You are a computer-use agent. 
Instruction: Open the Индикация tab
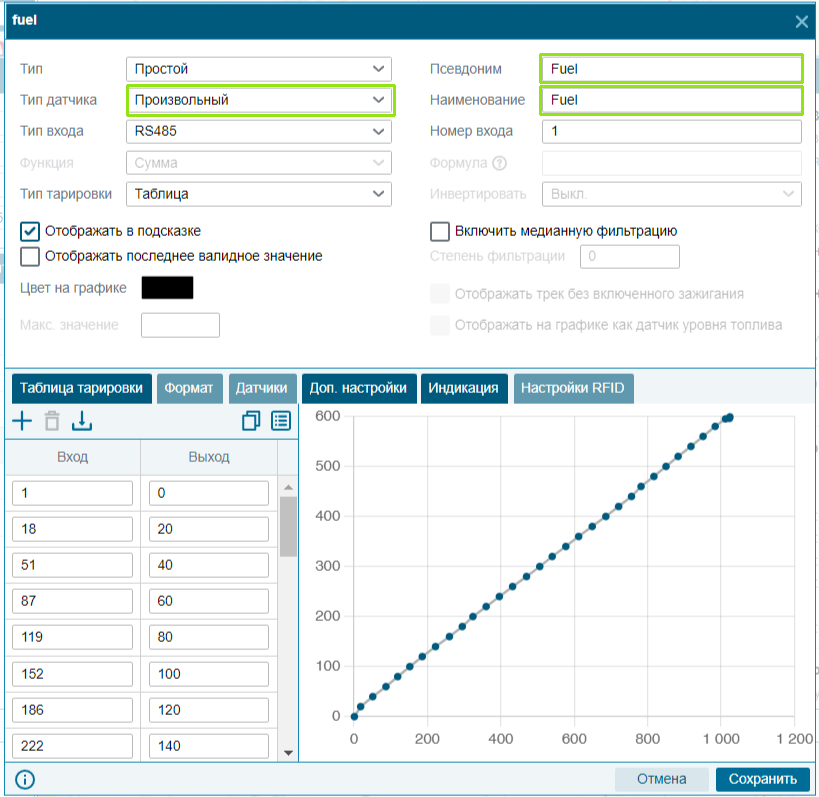click(x=464, y=388)
